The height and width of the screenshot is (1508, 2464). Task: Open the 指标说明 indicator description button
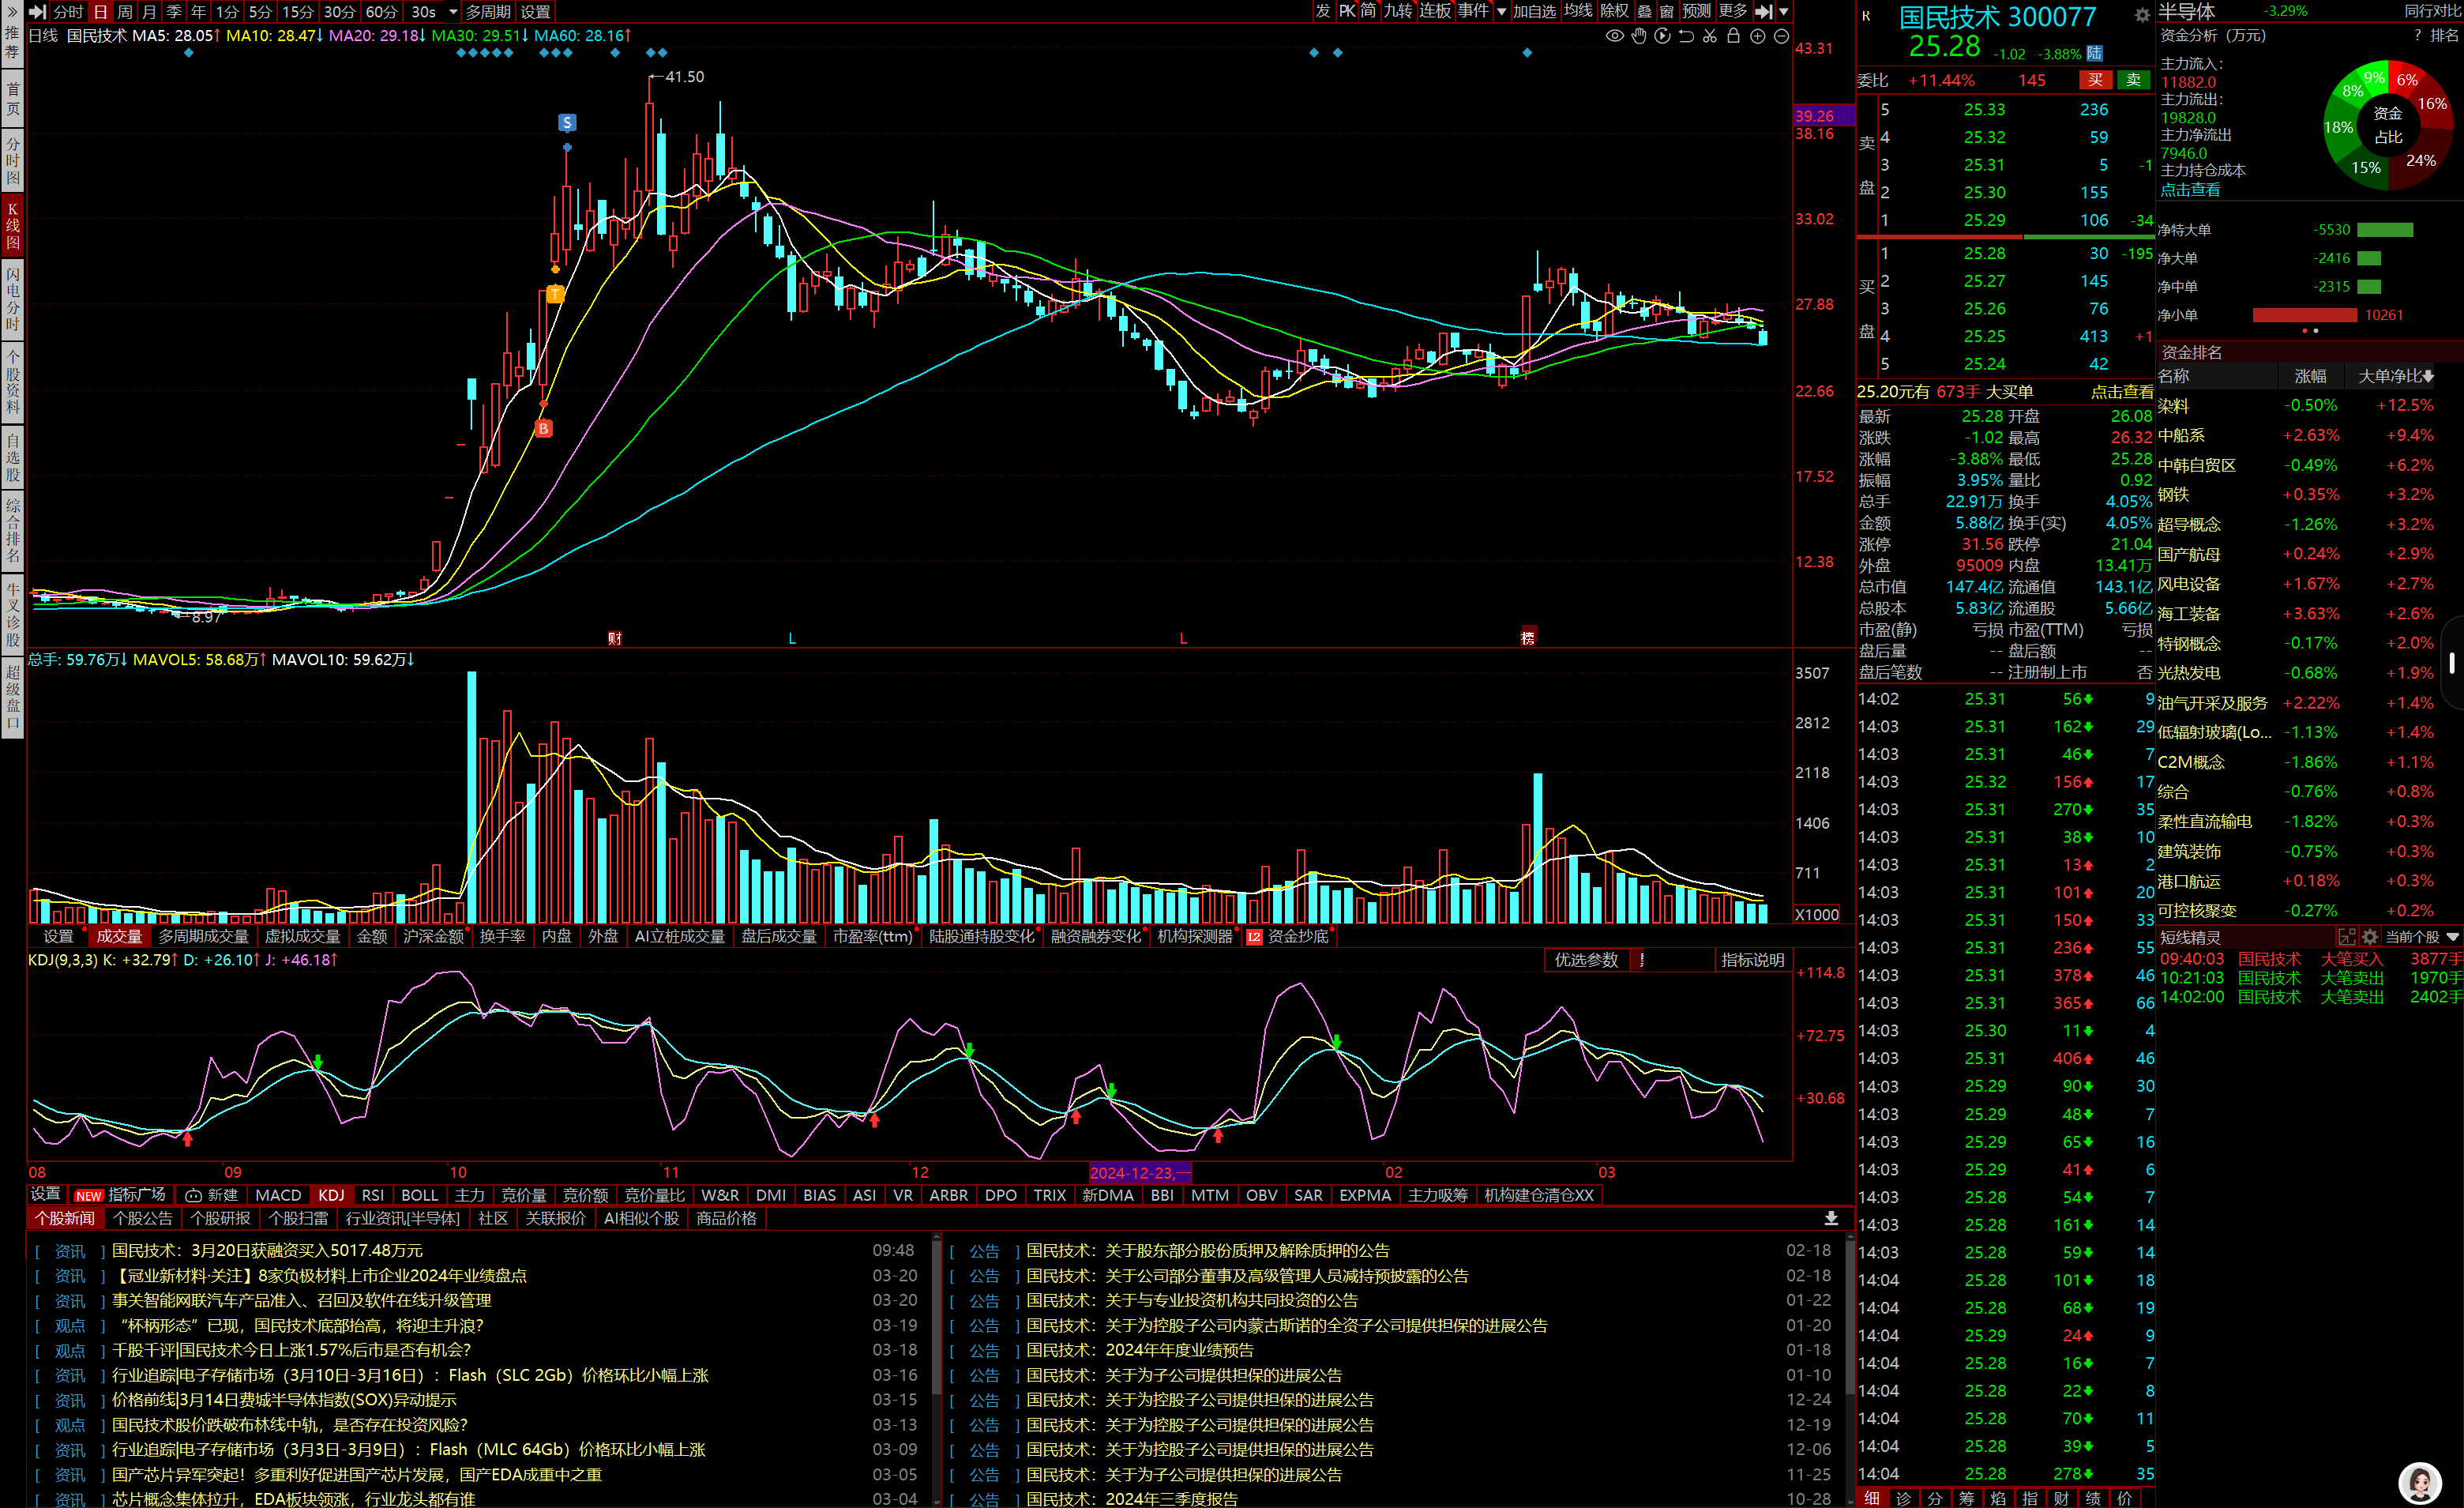(x=1752, y=960)
